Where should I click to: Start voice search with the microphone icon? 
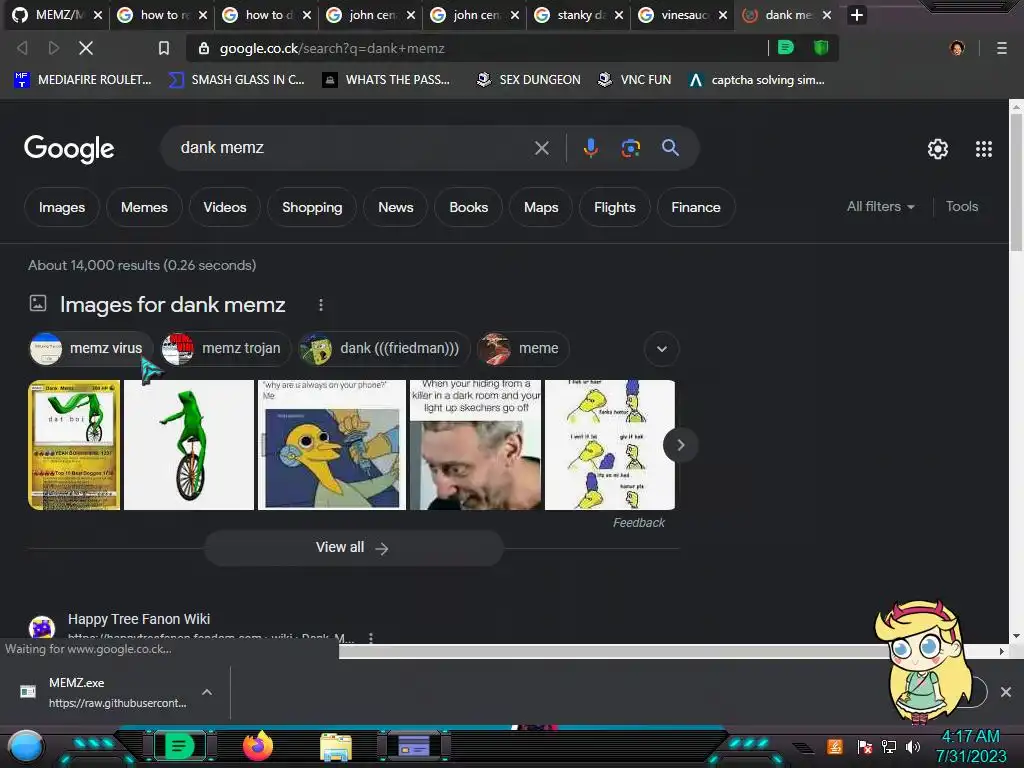pos(590,148)
